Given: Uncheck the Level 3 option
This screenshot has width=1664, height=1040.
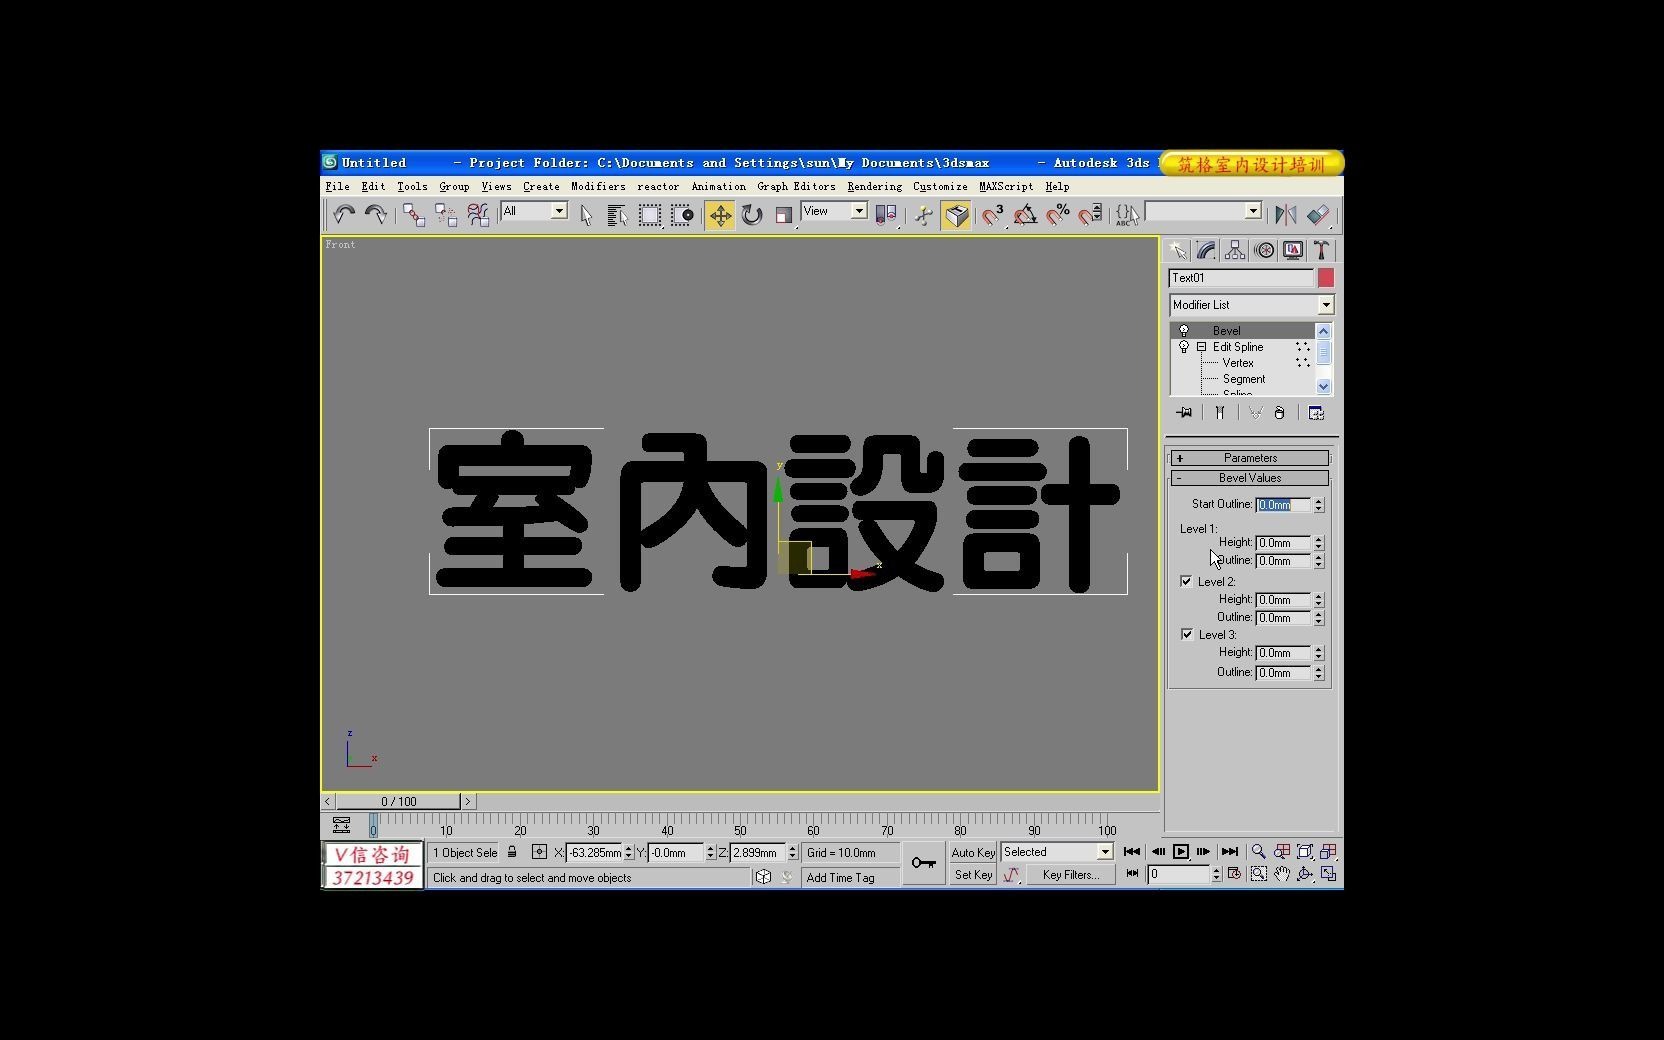Looking at the screenshot, I should (x=1186, y=633).
